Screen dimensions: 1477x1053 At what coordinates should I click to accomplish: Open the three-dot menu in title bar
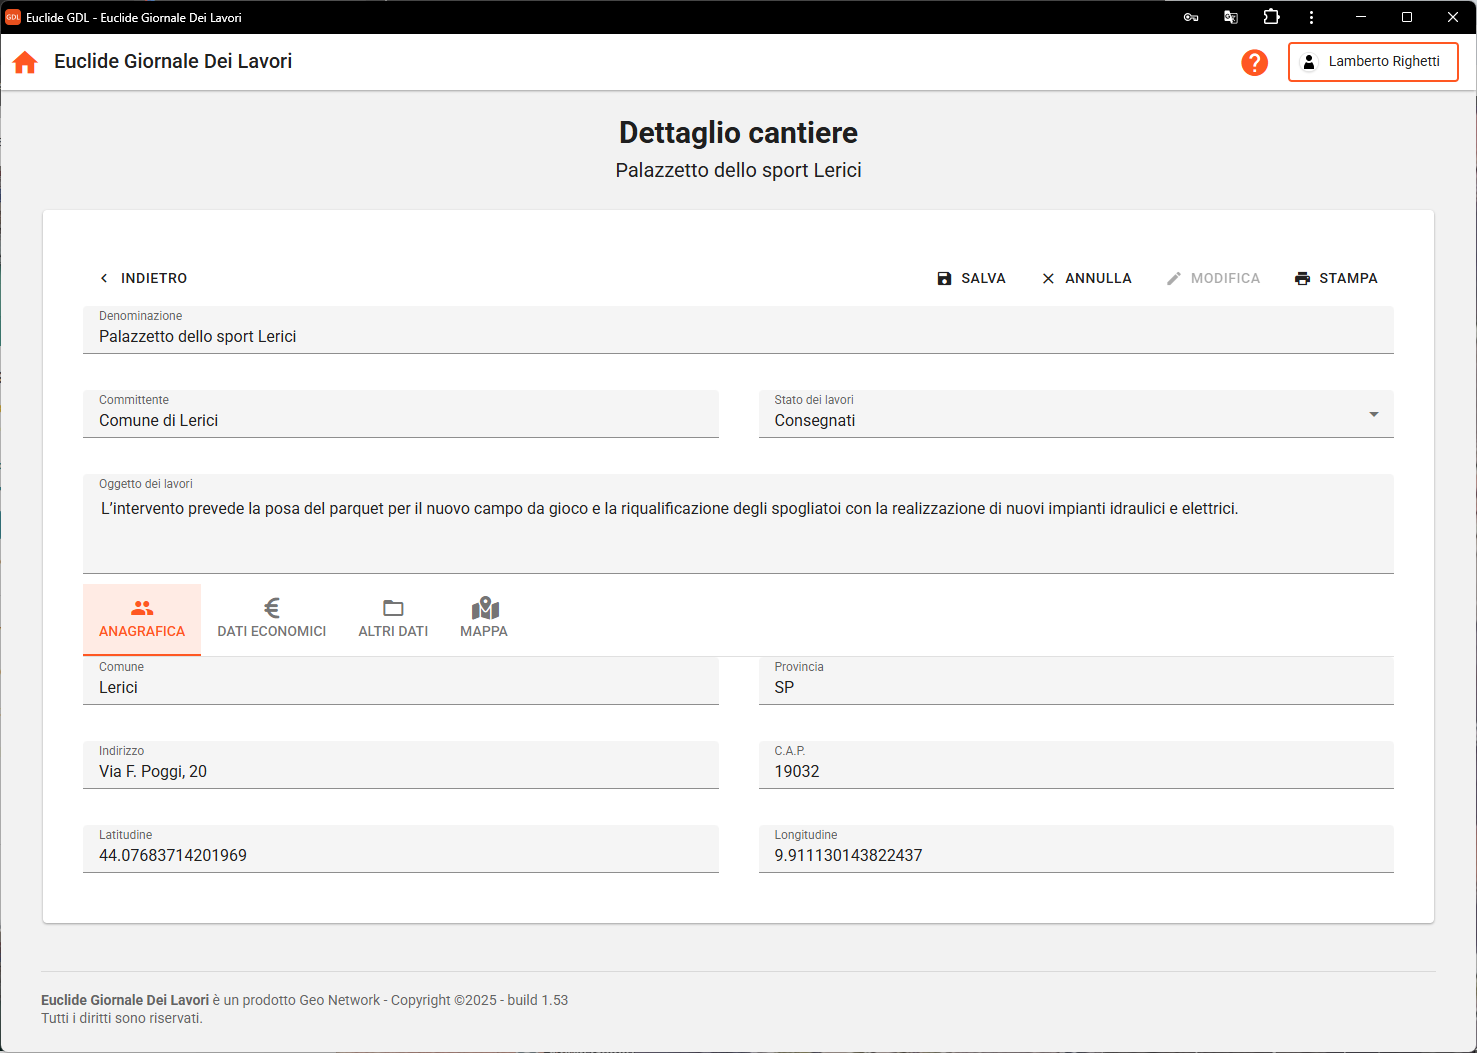[x=1311, y=17]
